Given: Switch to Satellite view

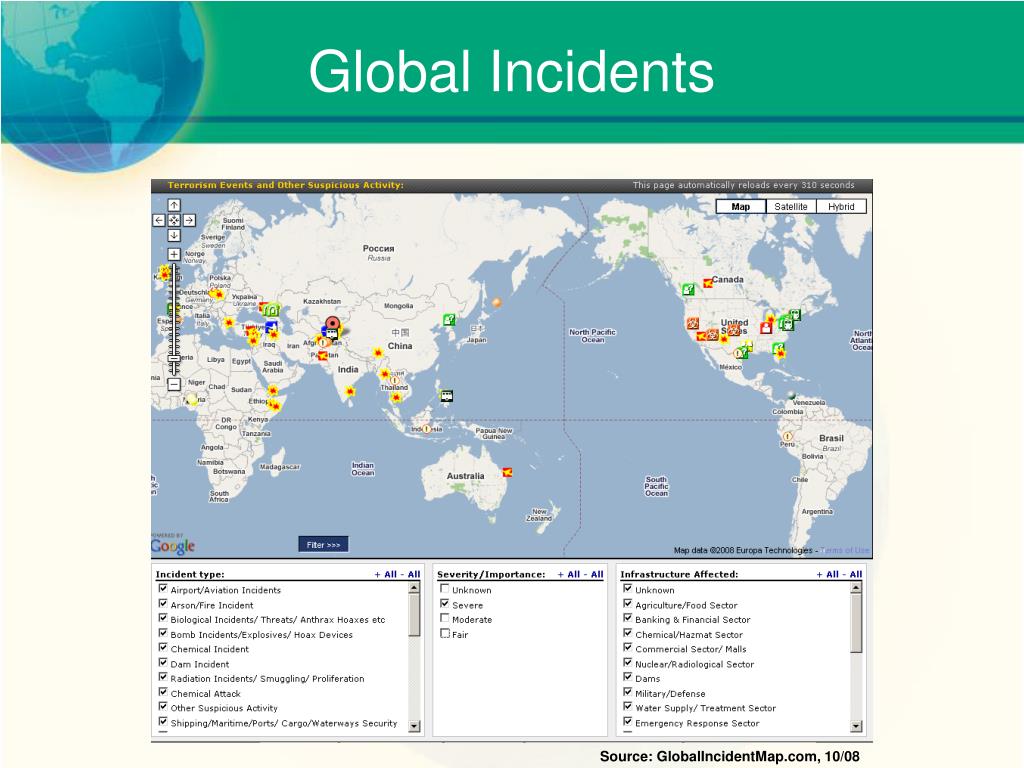Looking at the screenshot, I should coord(791,206).
